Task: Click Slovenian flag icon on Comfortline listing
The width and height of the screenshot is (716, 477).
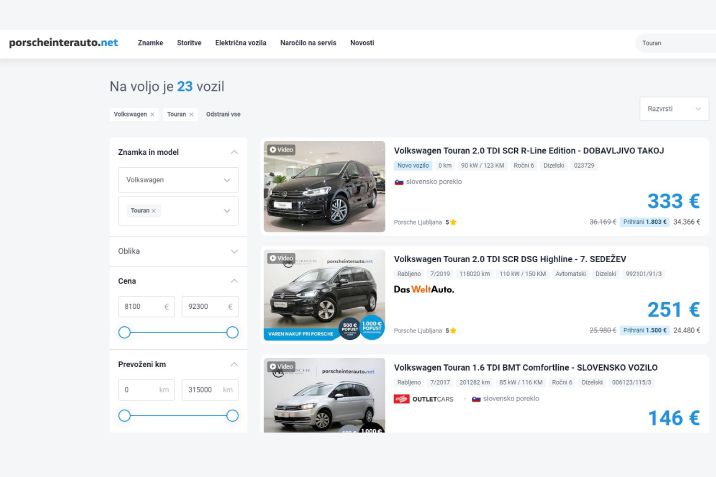Action: (x=476, y=399)
